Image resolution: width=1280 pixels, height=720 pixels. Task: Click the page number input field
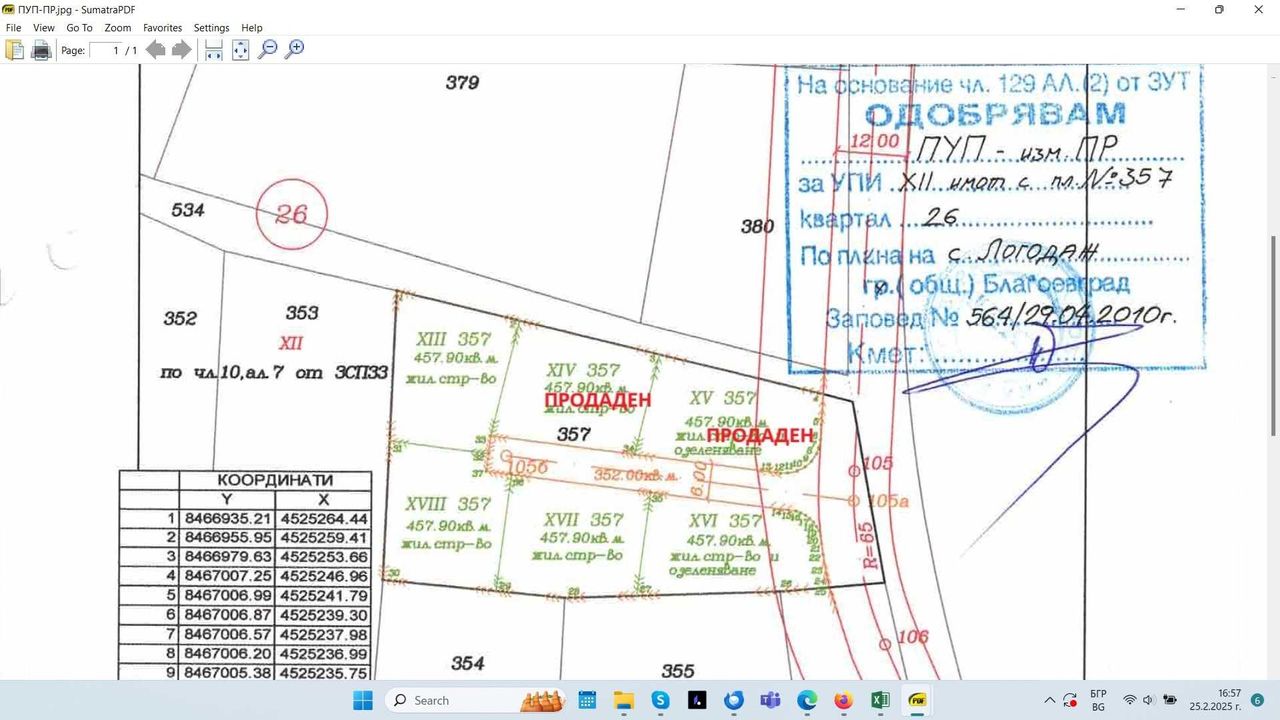point(106,50)
